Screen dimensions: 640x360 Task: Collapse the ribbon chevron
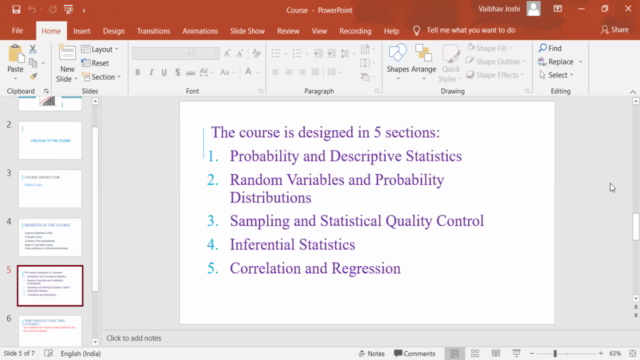[x=633, y=92]
